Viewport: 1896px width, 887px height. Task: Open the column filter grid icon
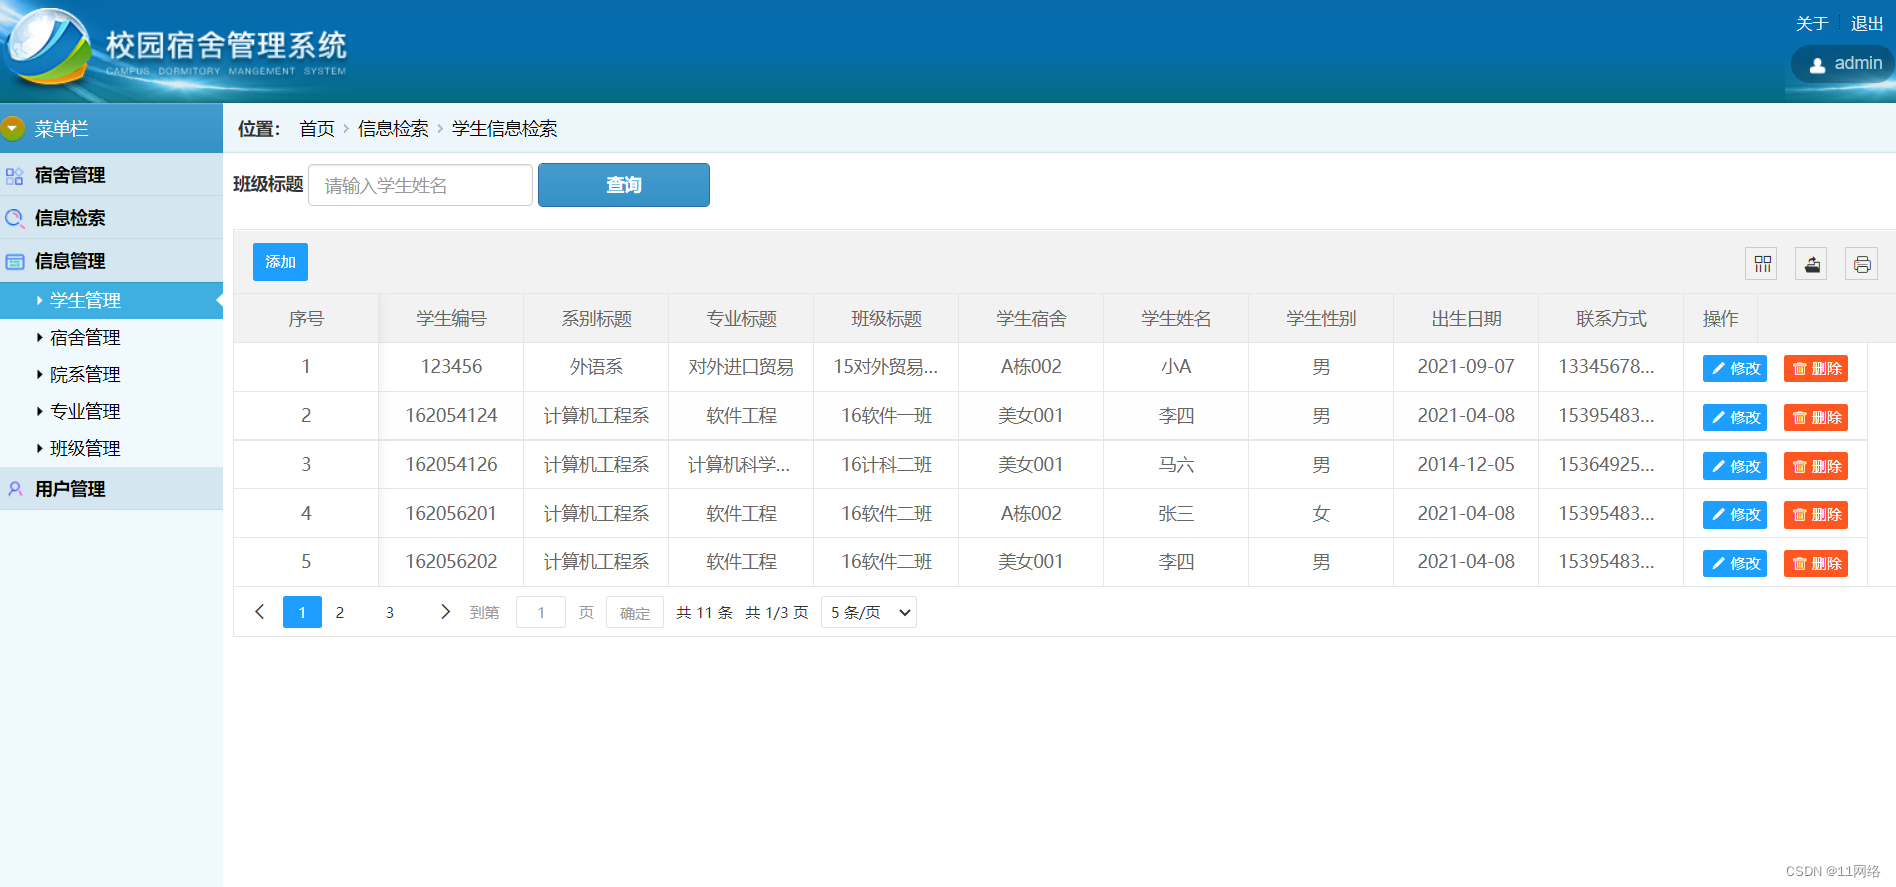click(x=1762, y=264)
